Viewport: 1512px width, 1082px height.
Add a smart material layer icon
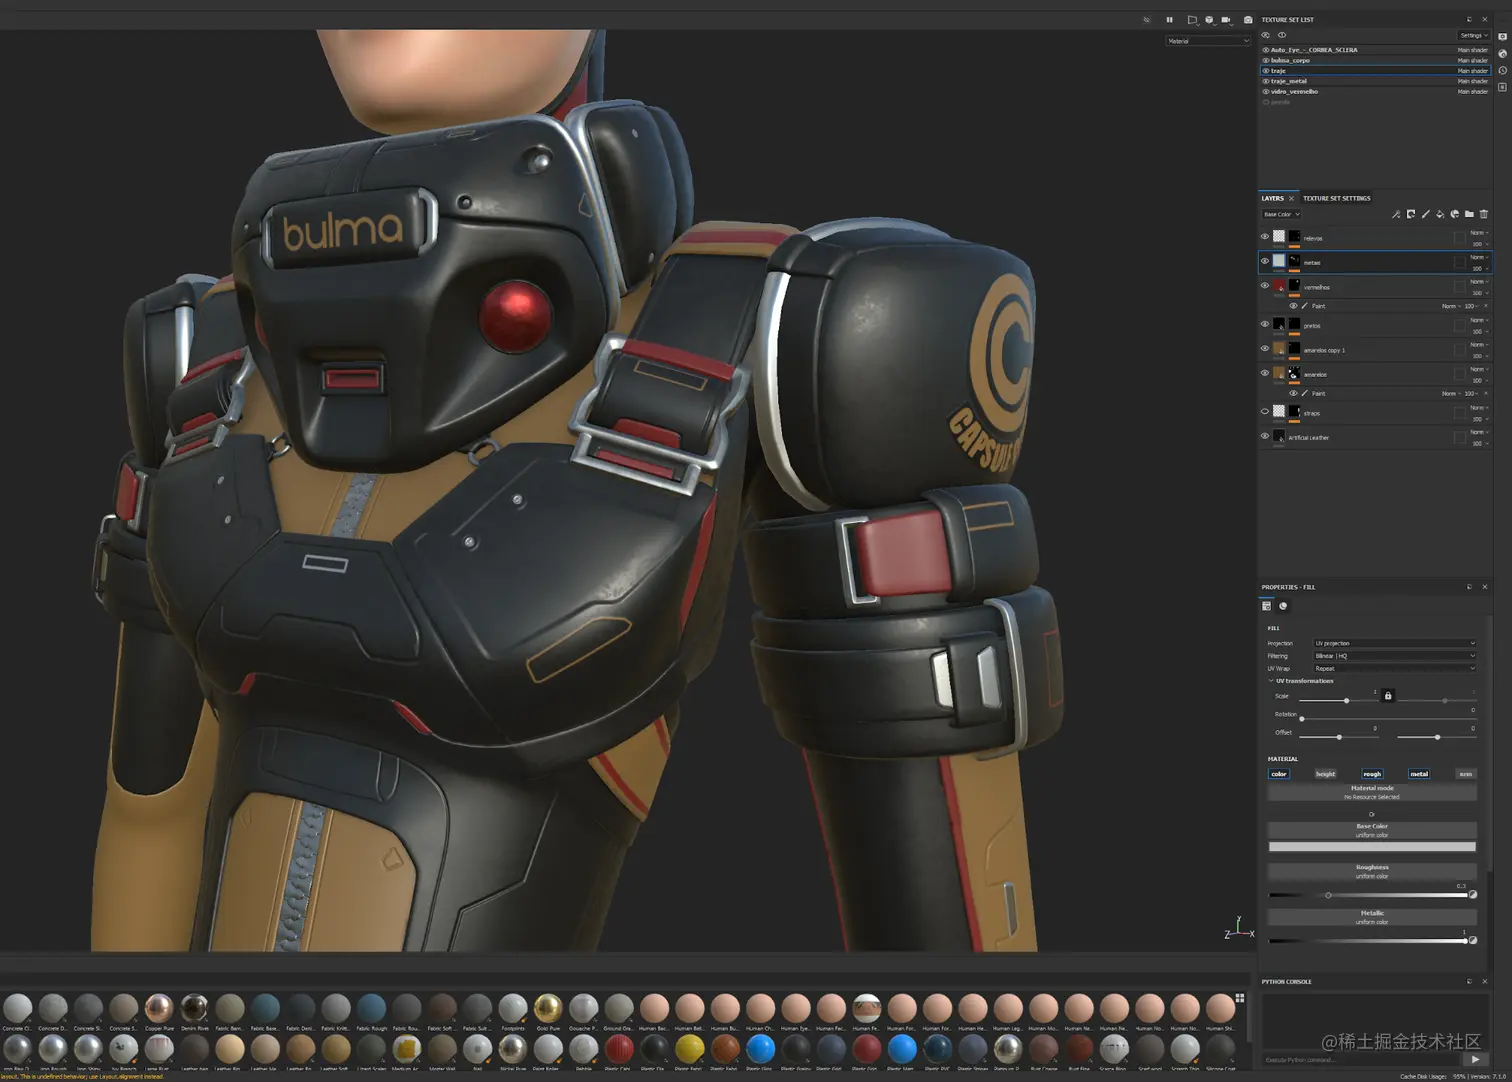[x=1455, y=214]
